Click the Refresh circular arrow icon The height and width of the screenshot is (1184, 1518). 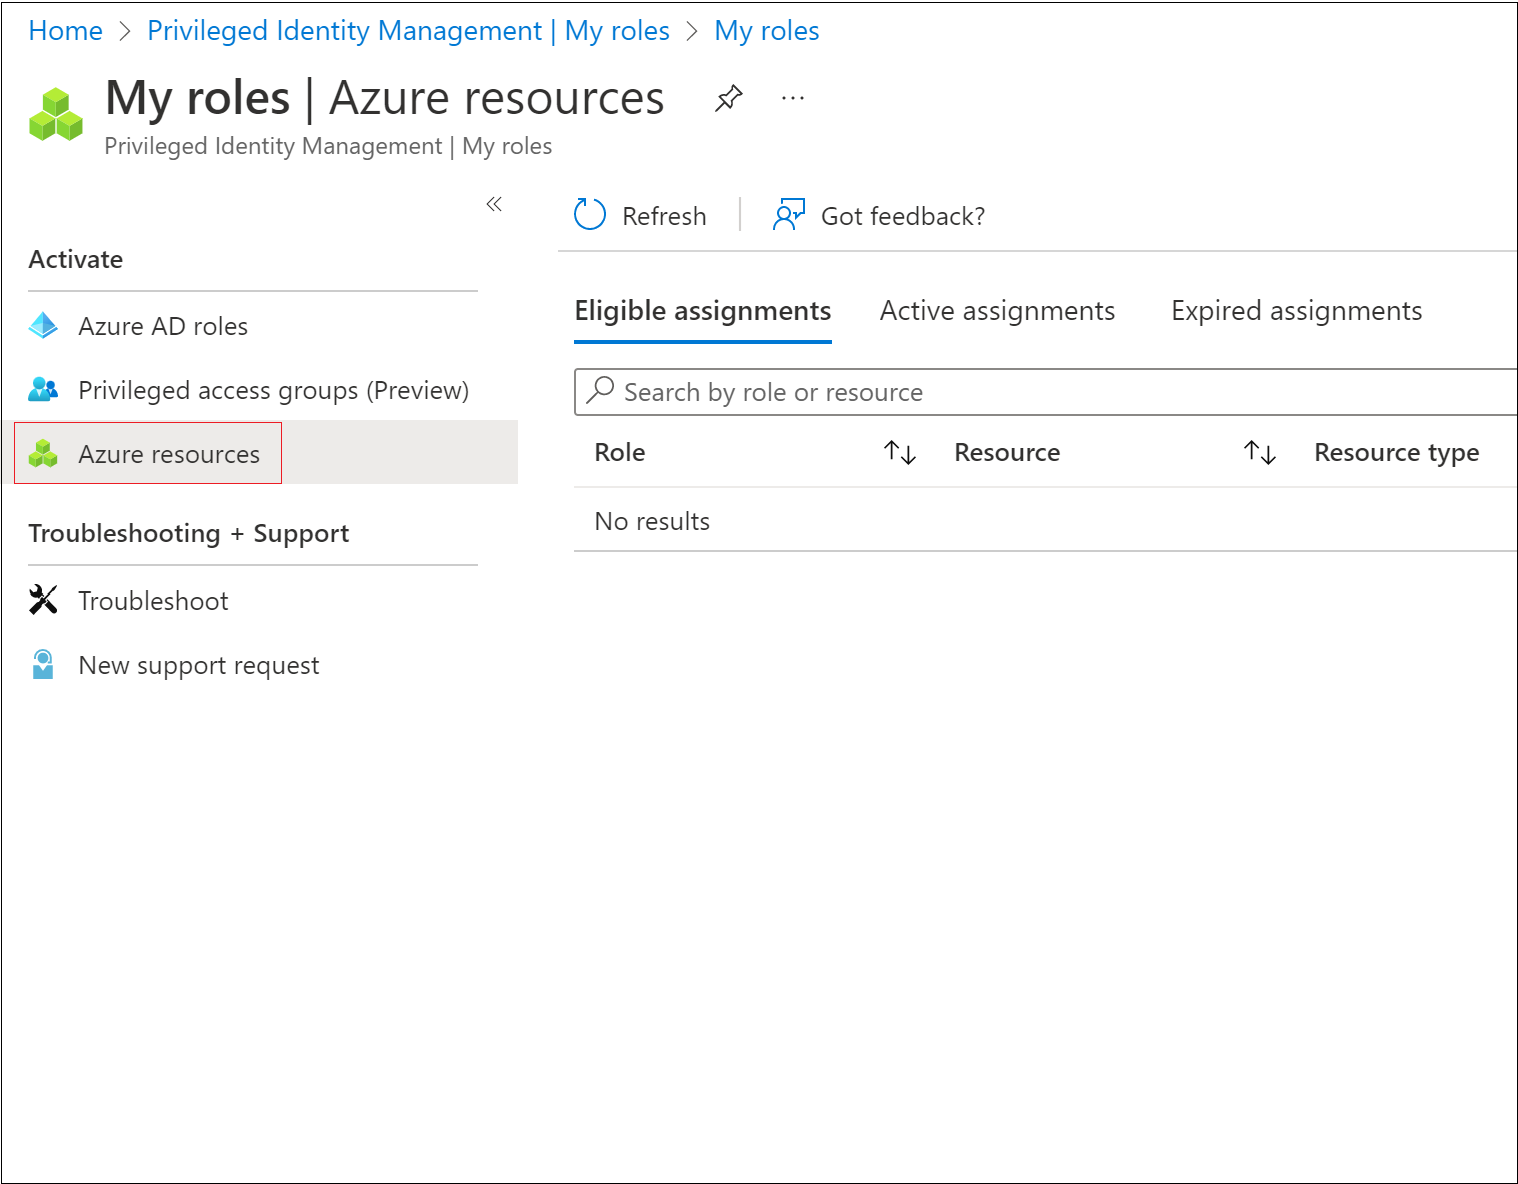pos(590,214)
